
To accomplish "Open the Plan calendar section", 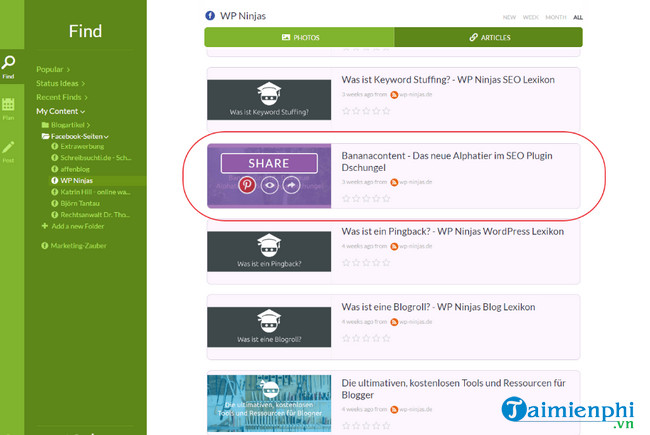I will tap(8, 108).
